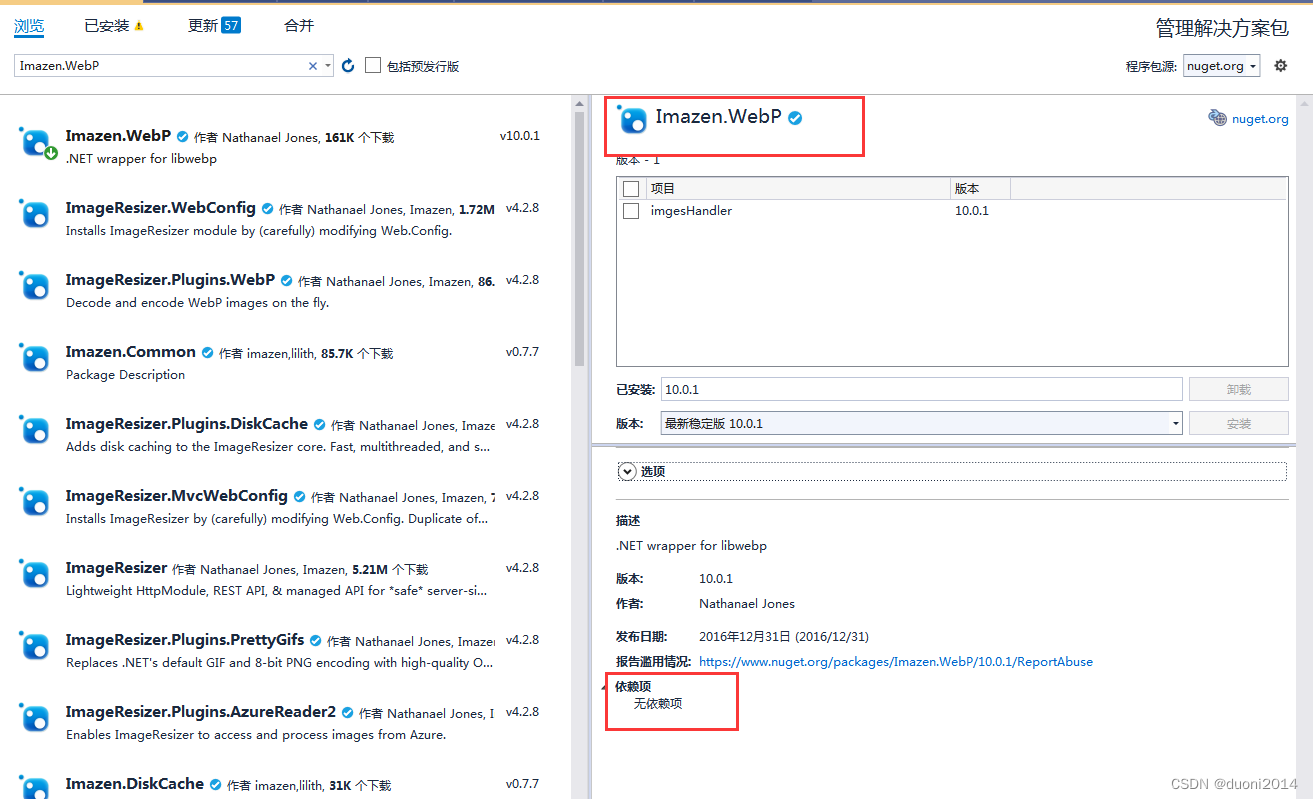This screenshot has height=799, width=1313.
Task: Click the 安装 button
Action: [1238, 423]
